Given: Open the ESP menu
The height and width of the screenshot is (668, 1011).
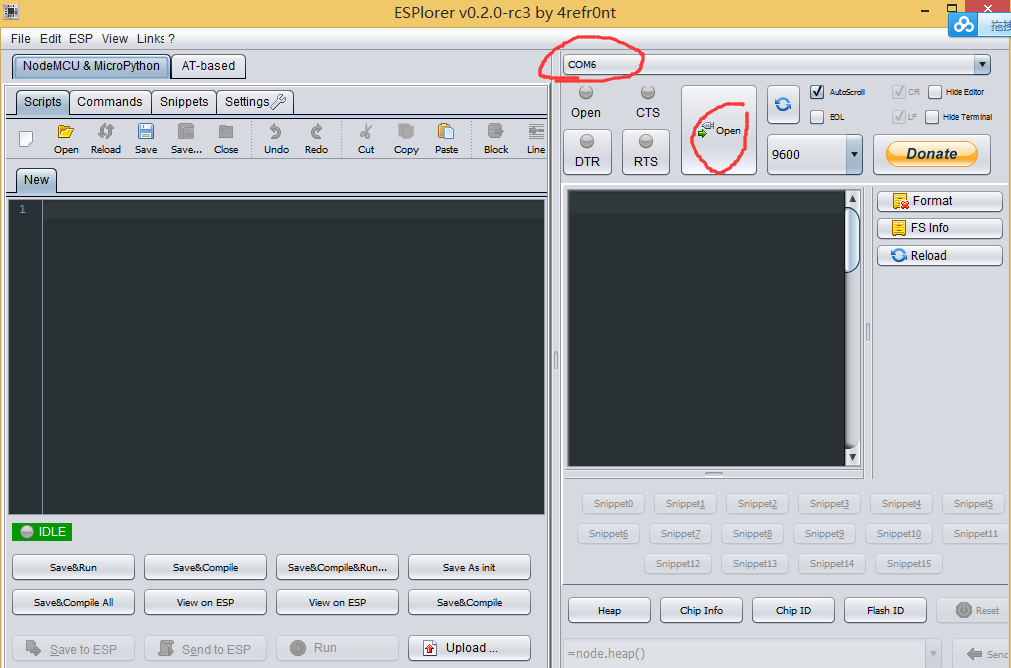Looking at the screenshot, I should pos(81,39).
